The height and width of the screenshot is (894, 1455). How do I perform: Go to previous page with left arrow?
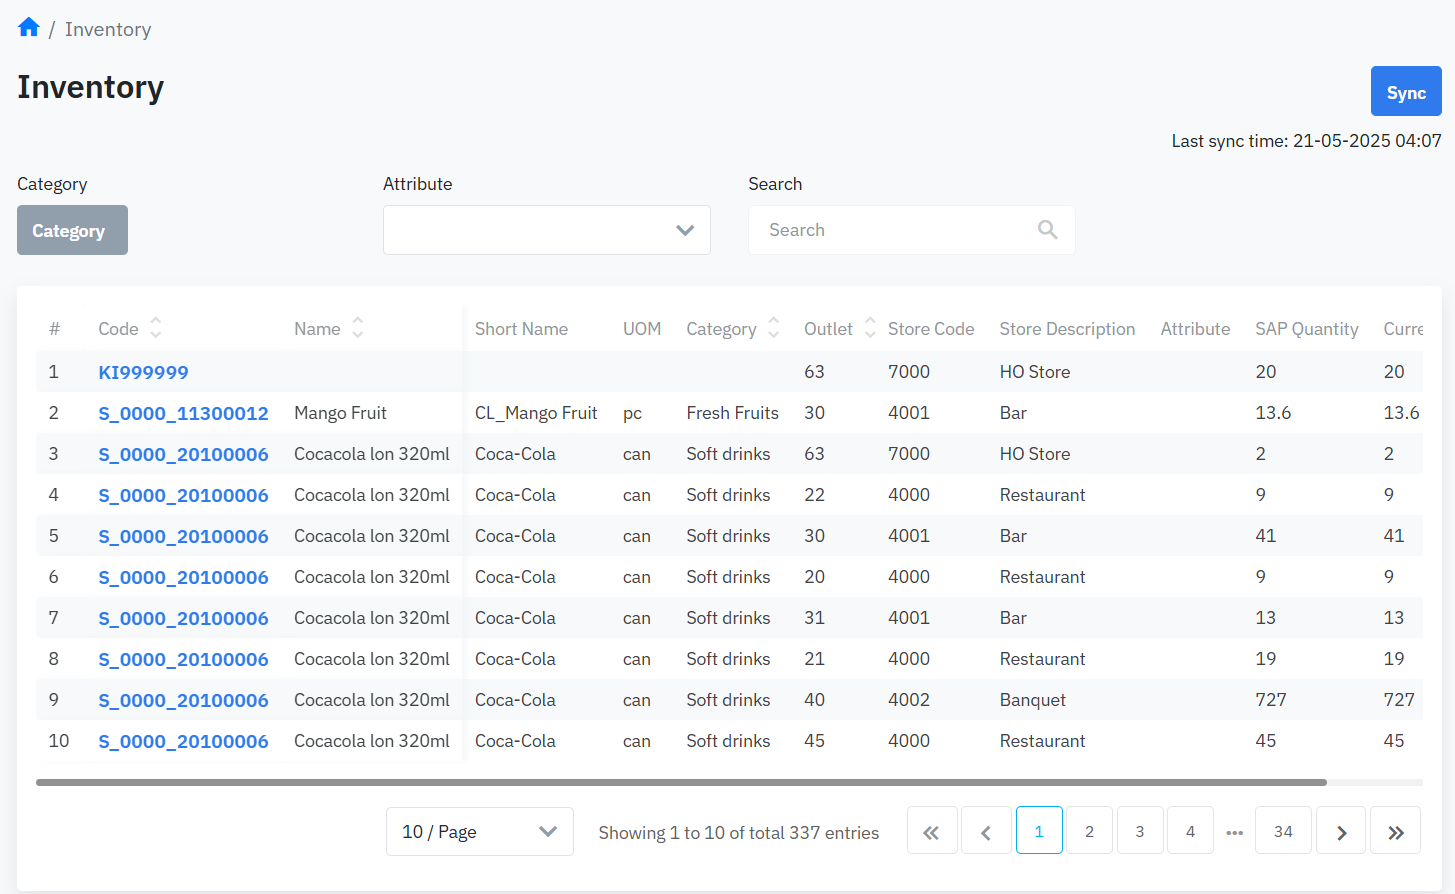tap(985, 832)
